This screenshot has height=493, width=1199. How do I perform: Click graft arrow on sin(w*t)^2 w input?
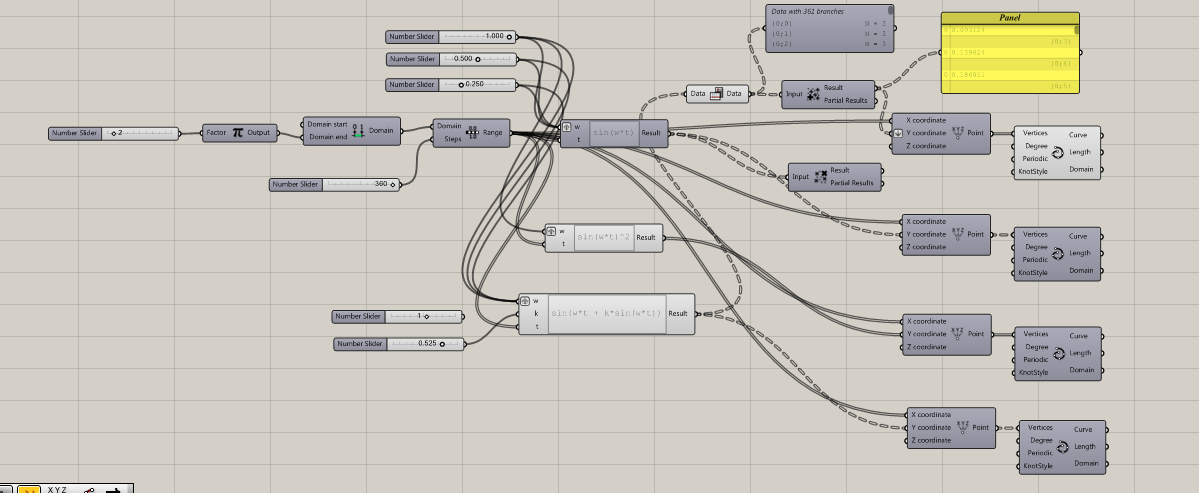[550, 231]
